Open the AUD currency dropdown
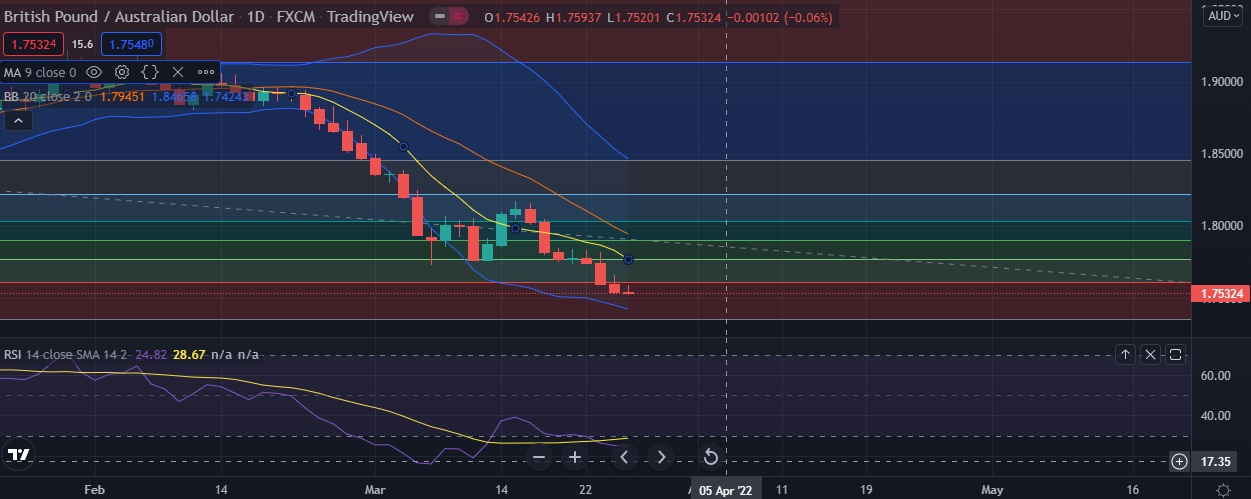This screenshot has height=499, width=1251. 1222,15
